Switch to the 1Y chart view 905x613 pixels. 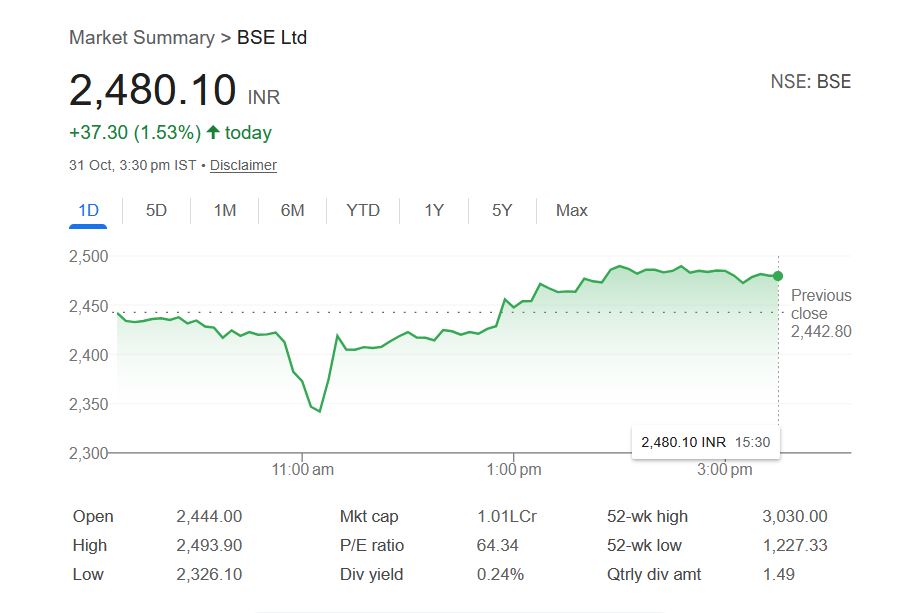click(434, 210)
